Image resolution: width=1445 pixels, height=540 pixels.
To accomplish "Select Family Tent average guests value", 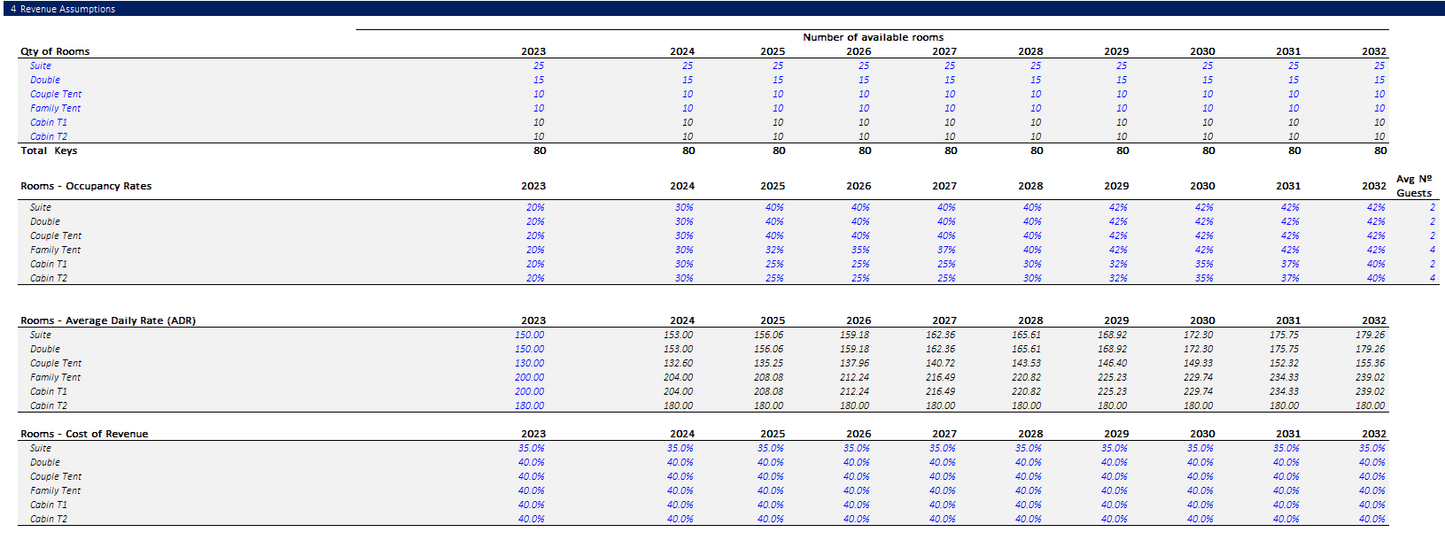I will 1432,250.
